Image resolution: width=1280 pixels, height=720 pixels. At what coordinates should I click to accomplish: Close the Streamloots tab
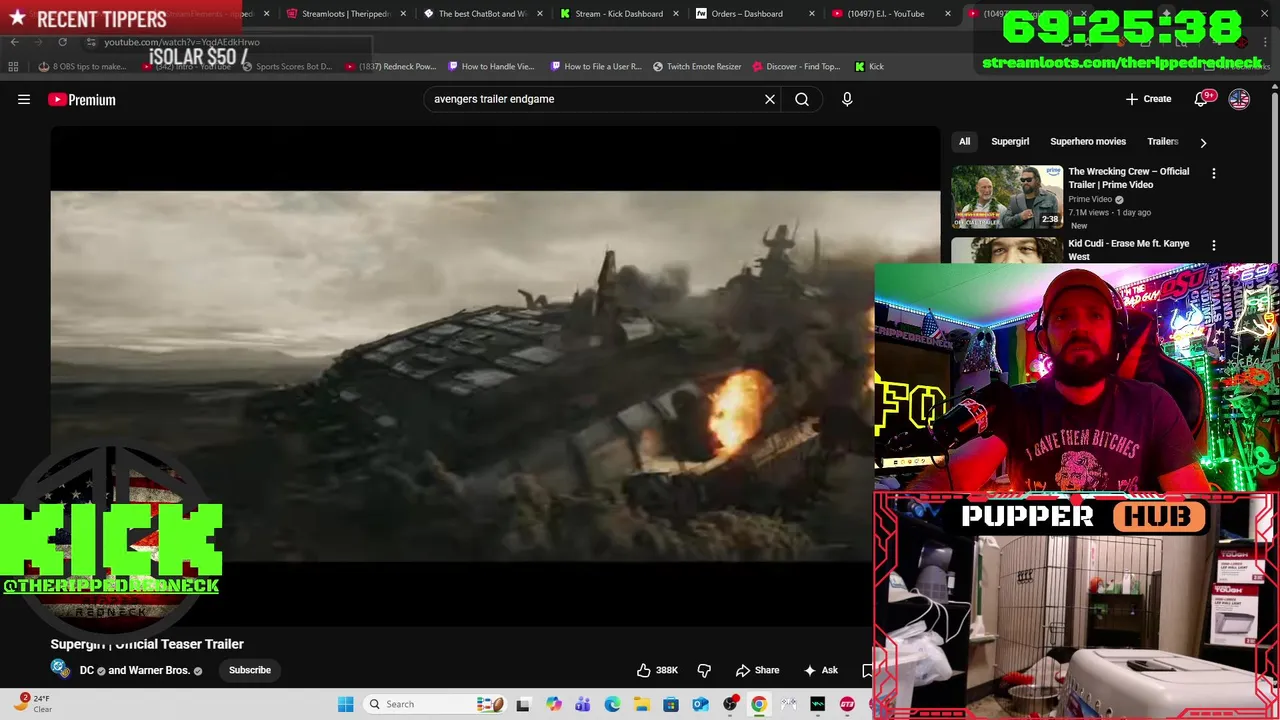[403, 14]
